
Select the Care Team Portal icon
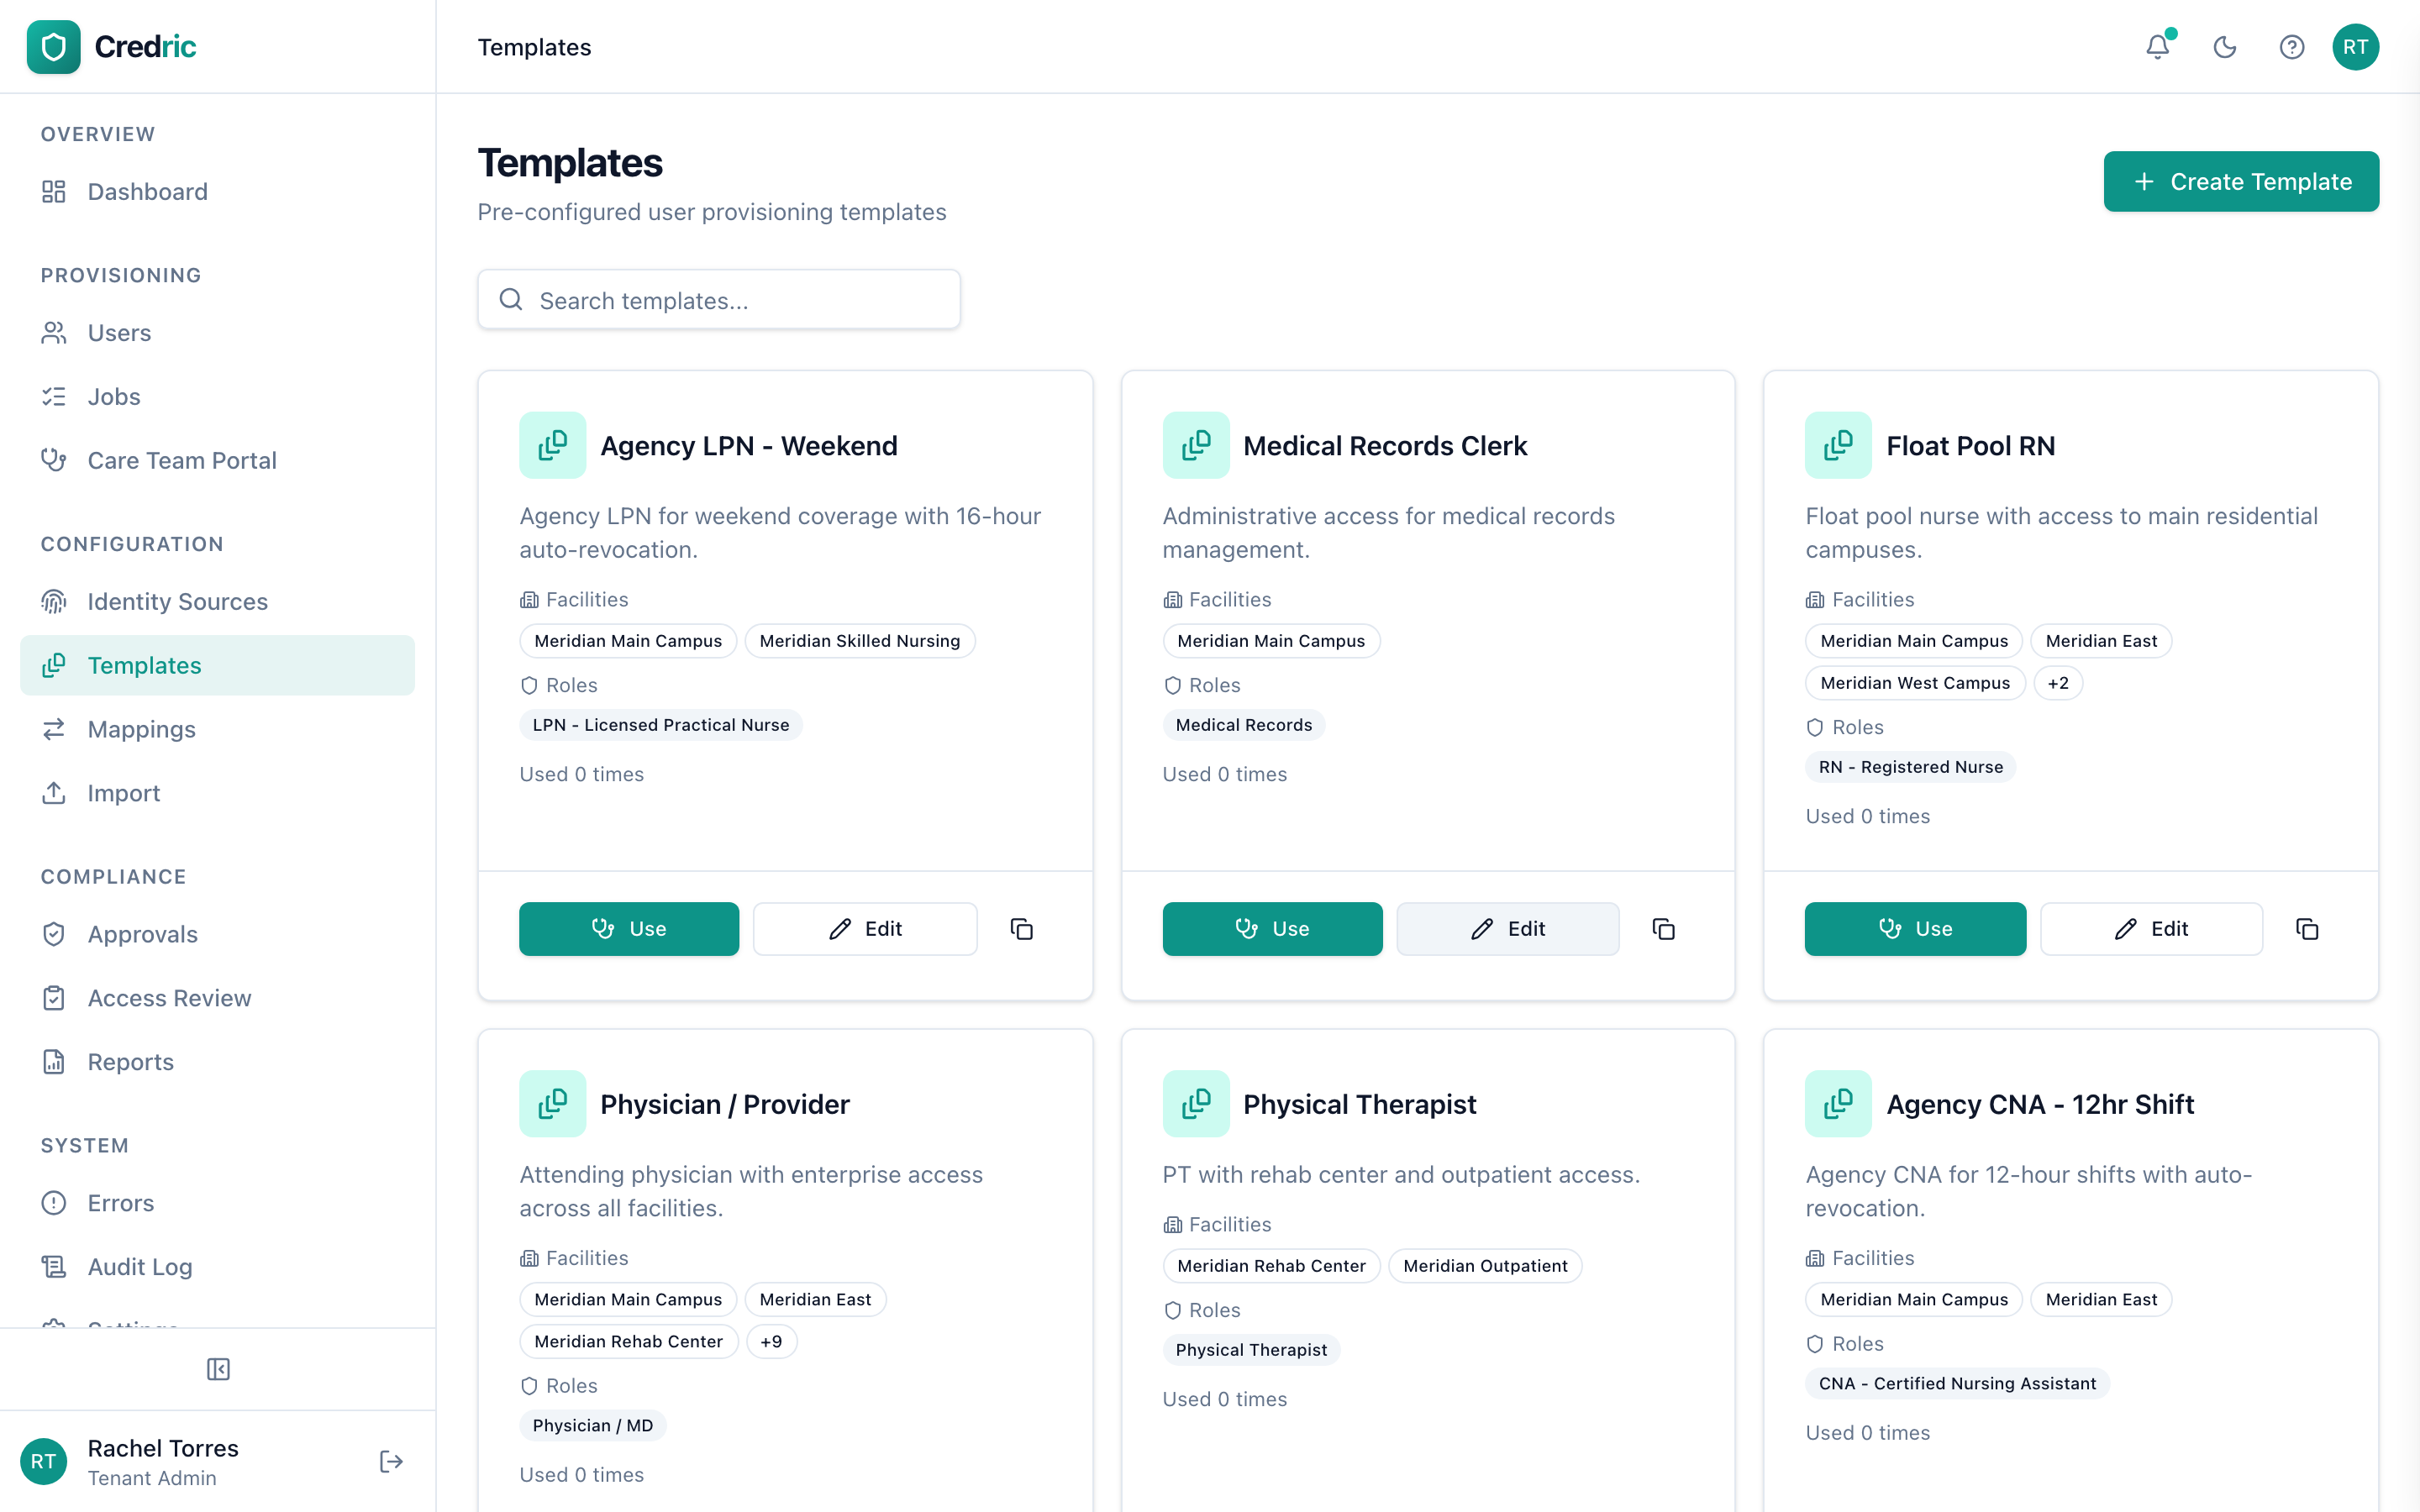click(x=54, y=460)
